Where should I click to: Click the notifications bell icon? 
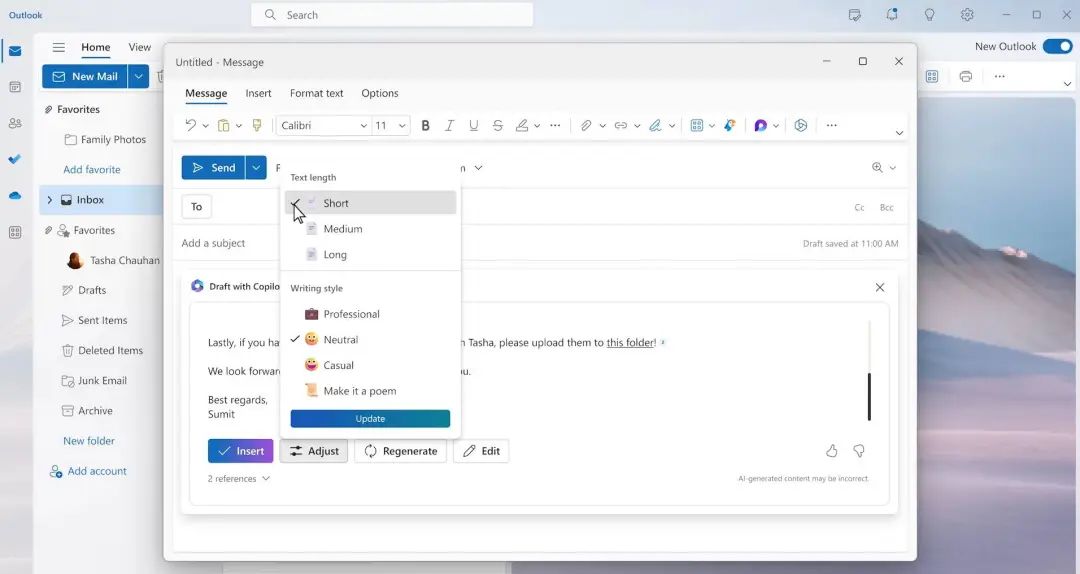click(892, 15)
